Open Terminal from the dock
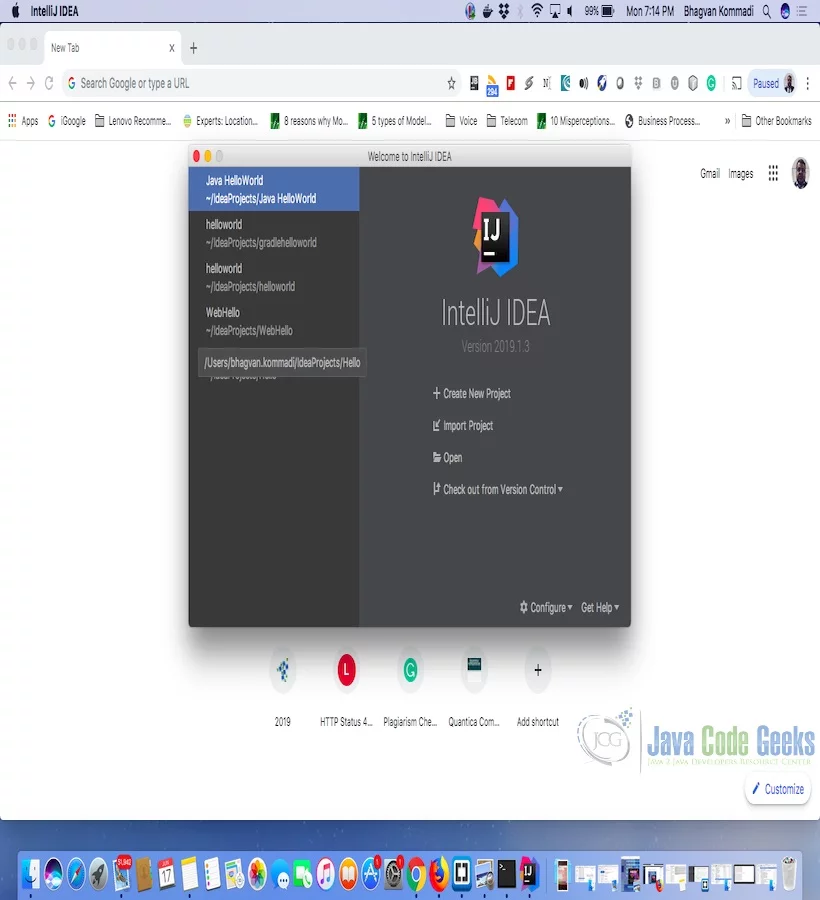 coord(506,874)
